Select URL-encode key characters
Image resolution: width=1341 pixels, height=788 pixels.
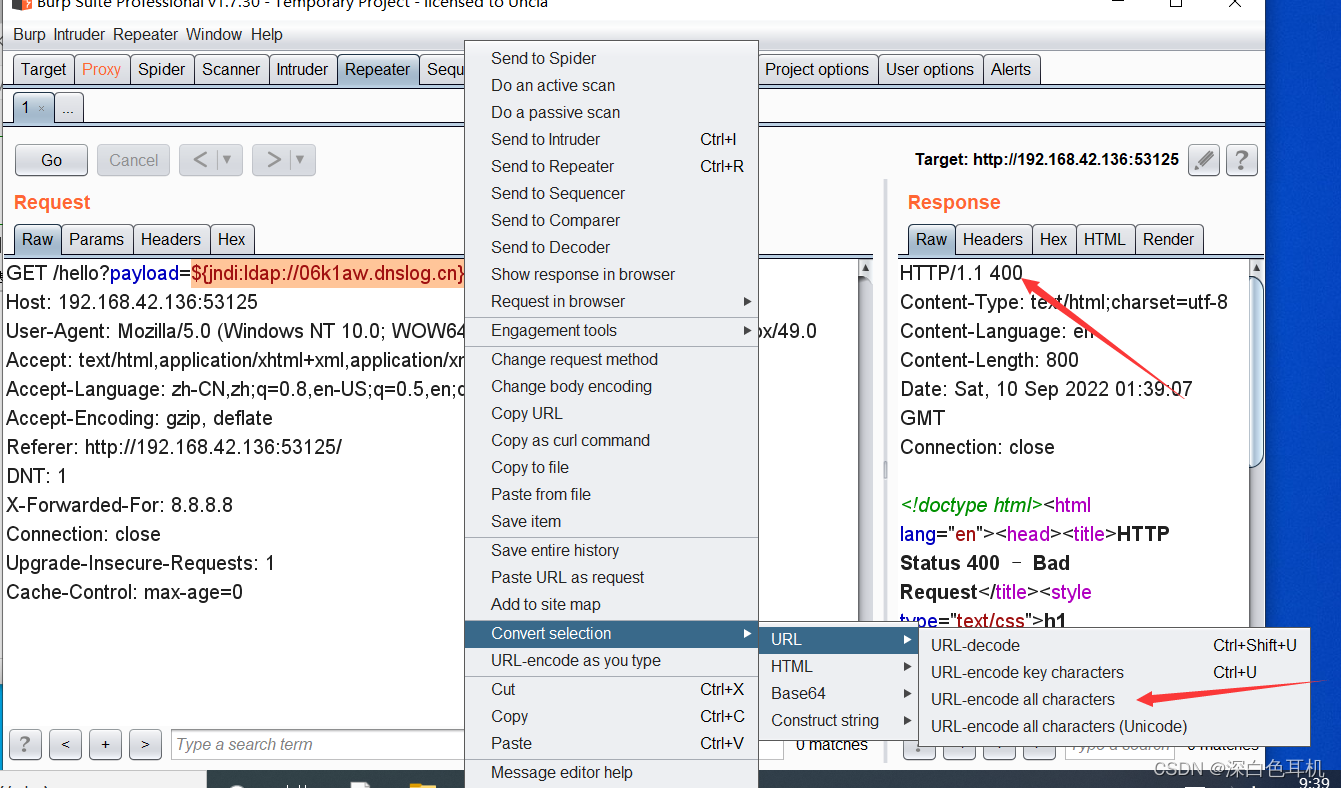click(1114, 672)
